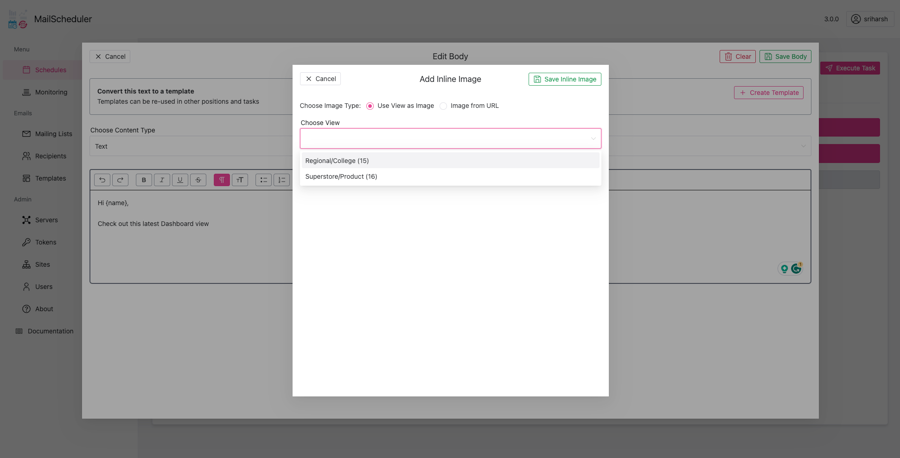This screenshot has height=458, width=900.
Task: Toggle underline formatting in editor toolbar
Action: click(x=180, y=180)
